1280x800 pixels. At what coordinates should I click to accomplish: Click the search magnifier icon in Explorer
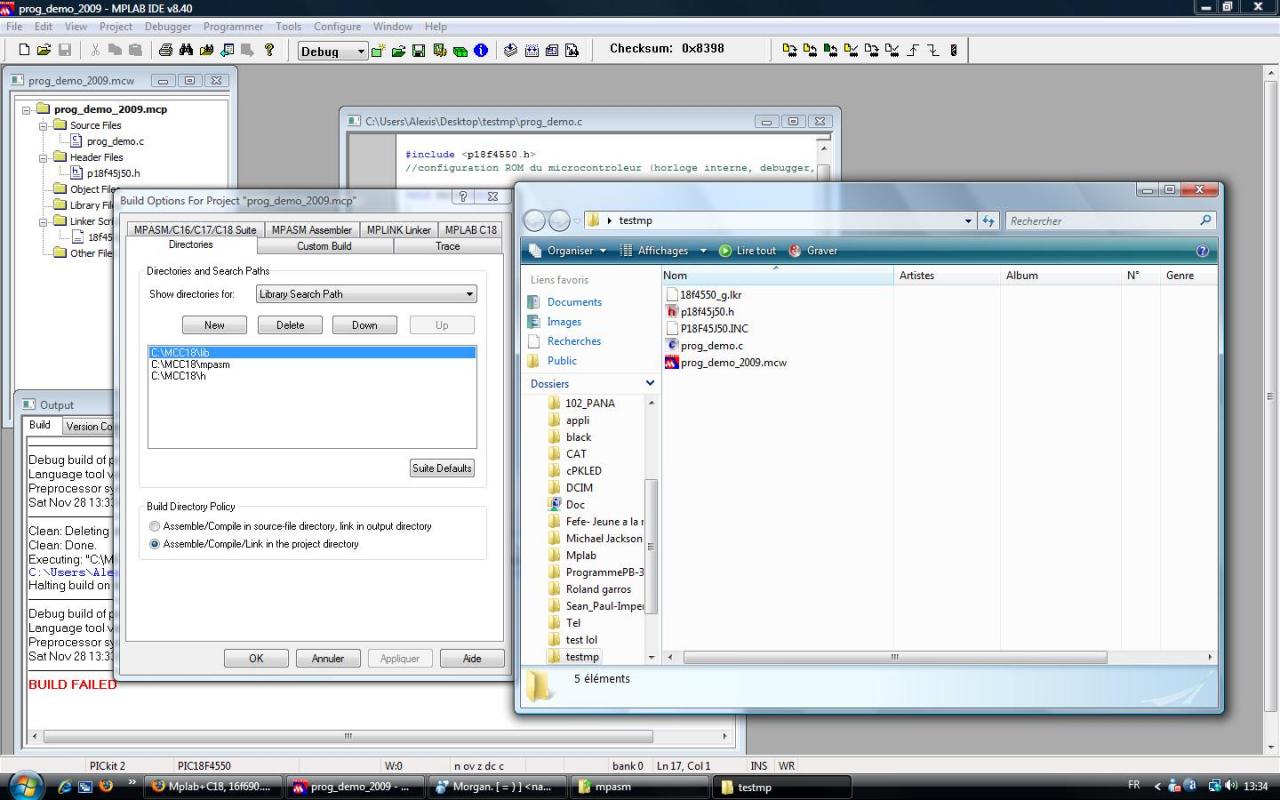click(1206, 221)
